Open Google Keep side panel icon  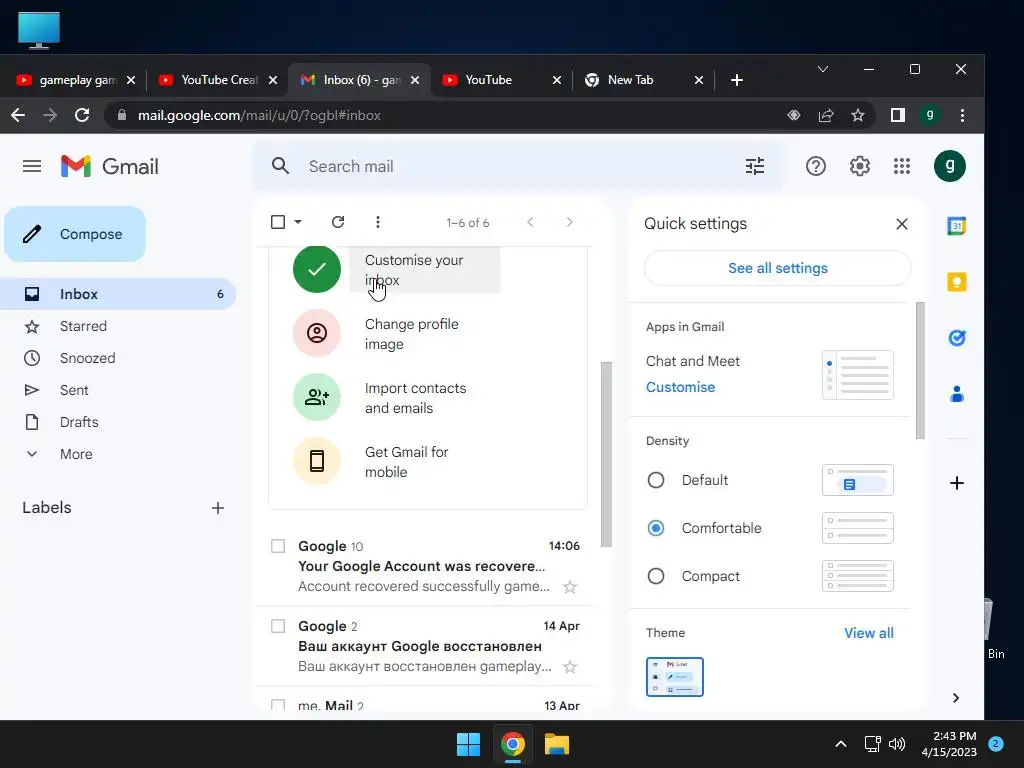click(957, 282)
